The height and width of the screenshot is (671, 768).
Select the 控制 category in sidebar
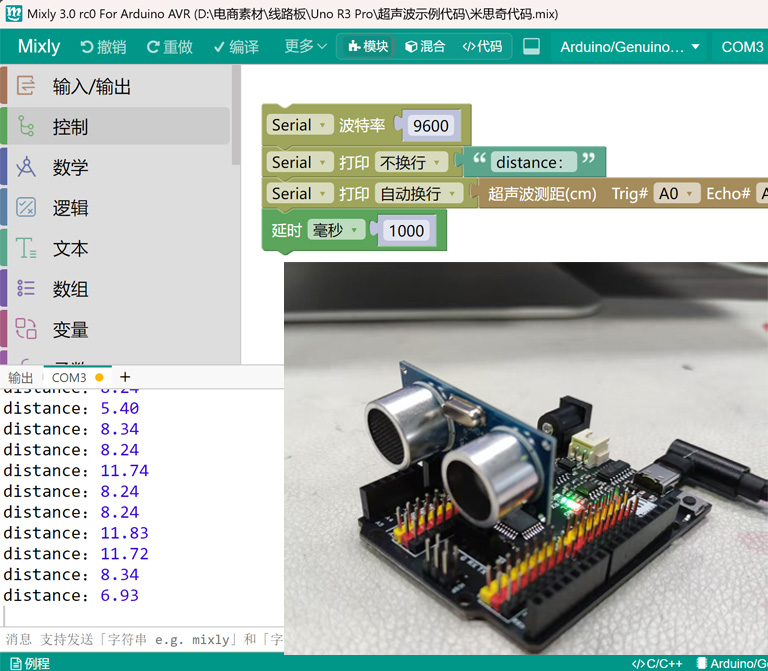[70, 127]
